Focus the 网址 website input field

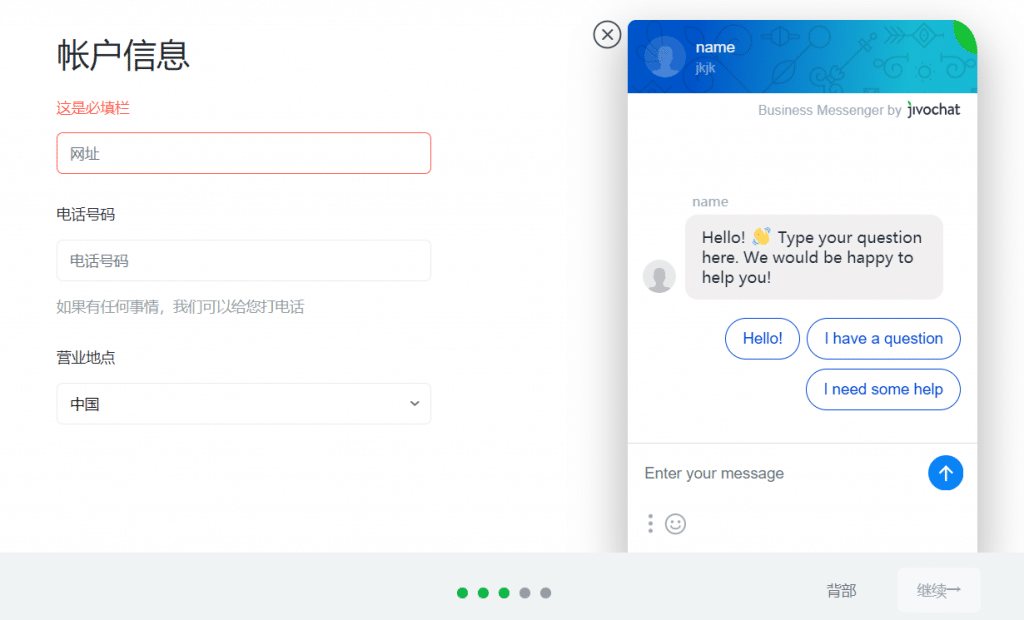point(244,153)
